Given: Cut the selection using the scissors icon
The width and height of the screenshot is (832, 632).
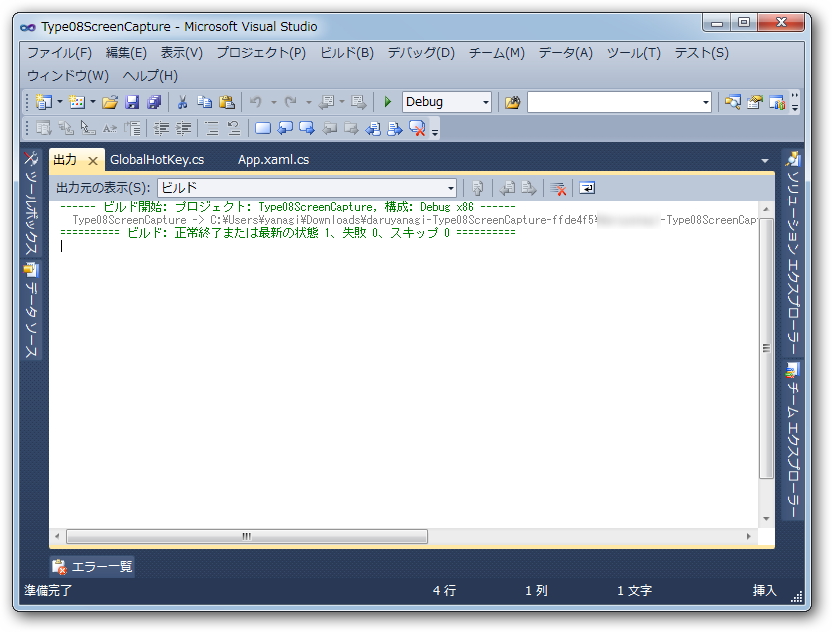Looking at the screenshot, I should (x=182, y=101).
